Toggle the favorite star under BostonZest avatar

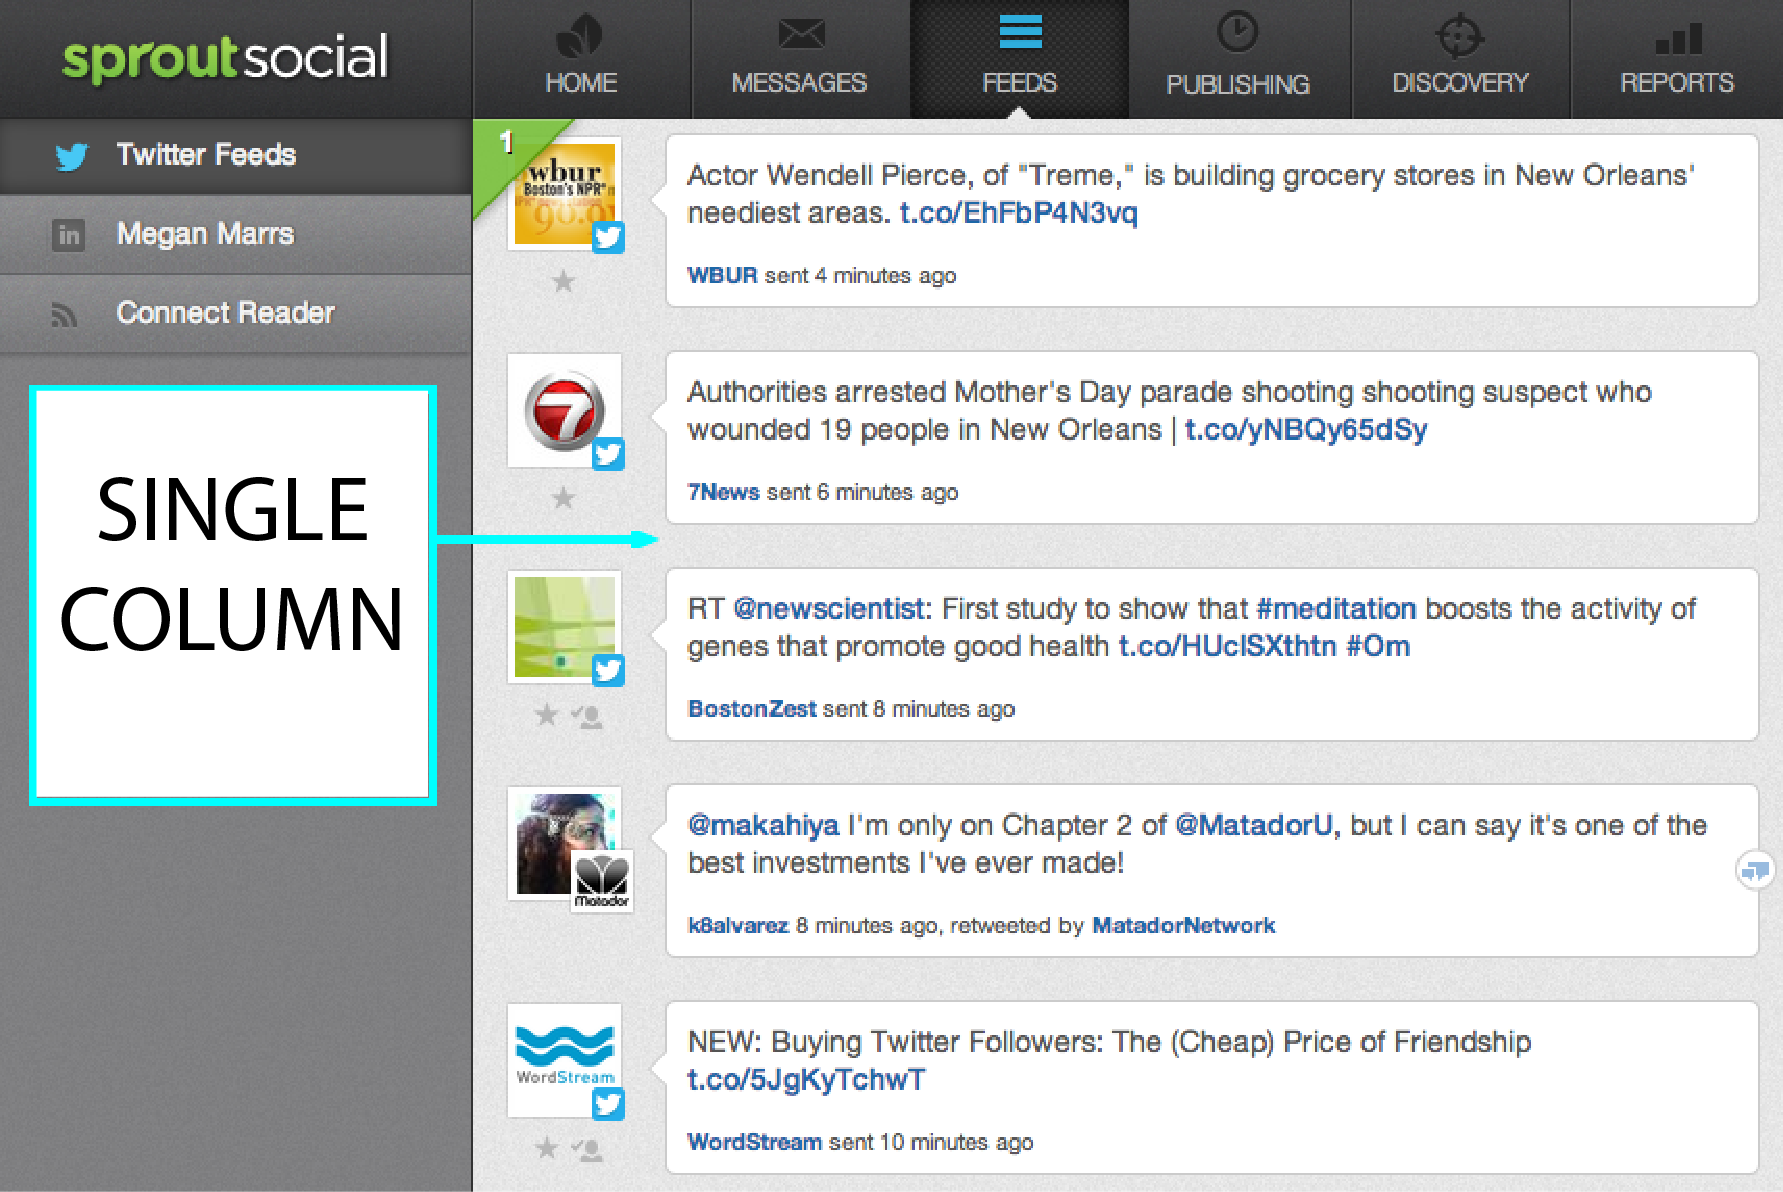click(546, 715)
